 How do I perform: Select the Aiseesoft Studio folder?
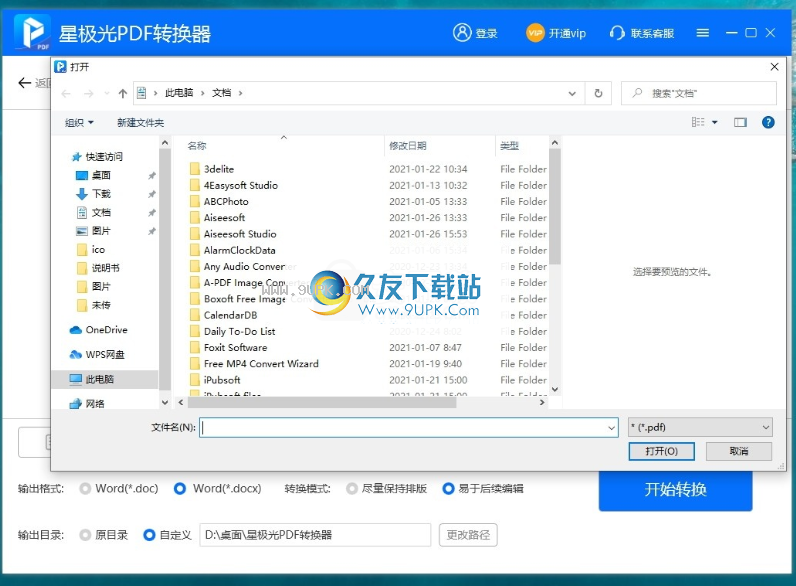click(x=240, y=234)
